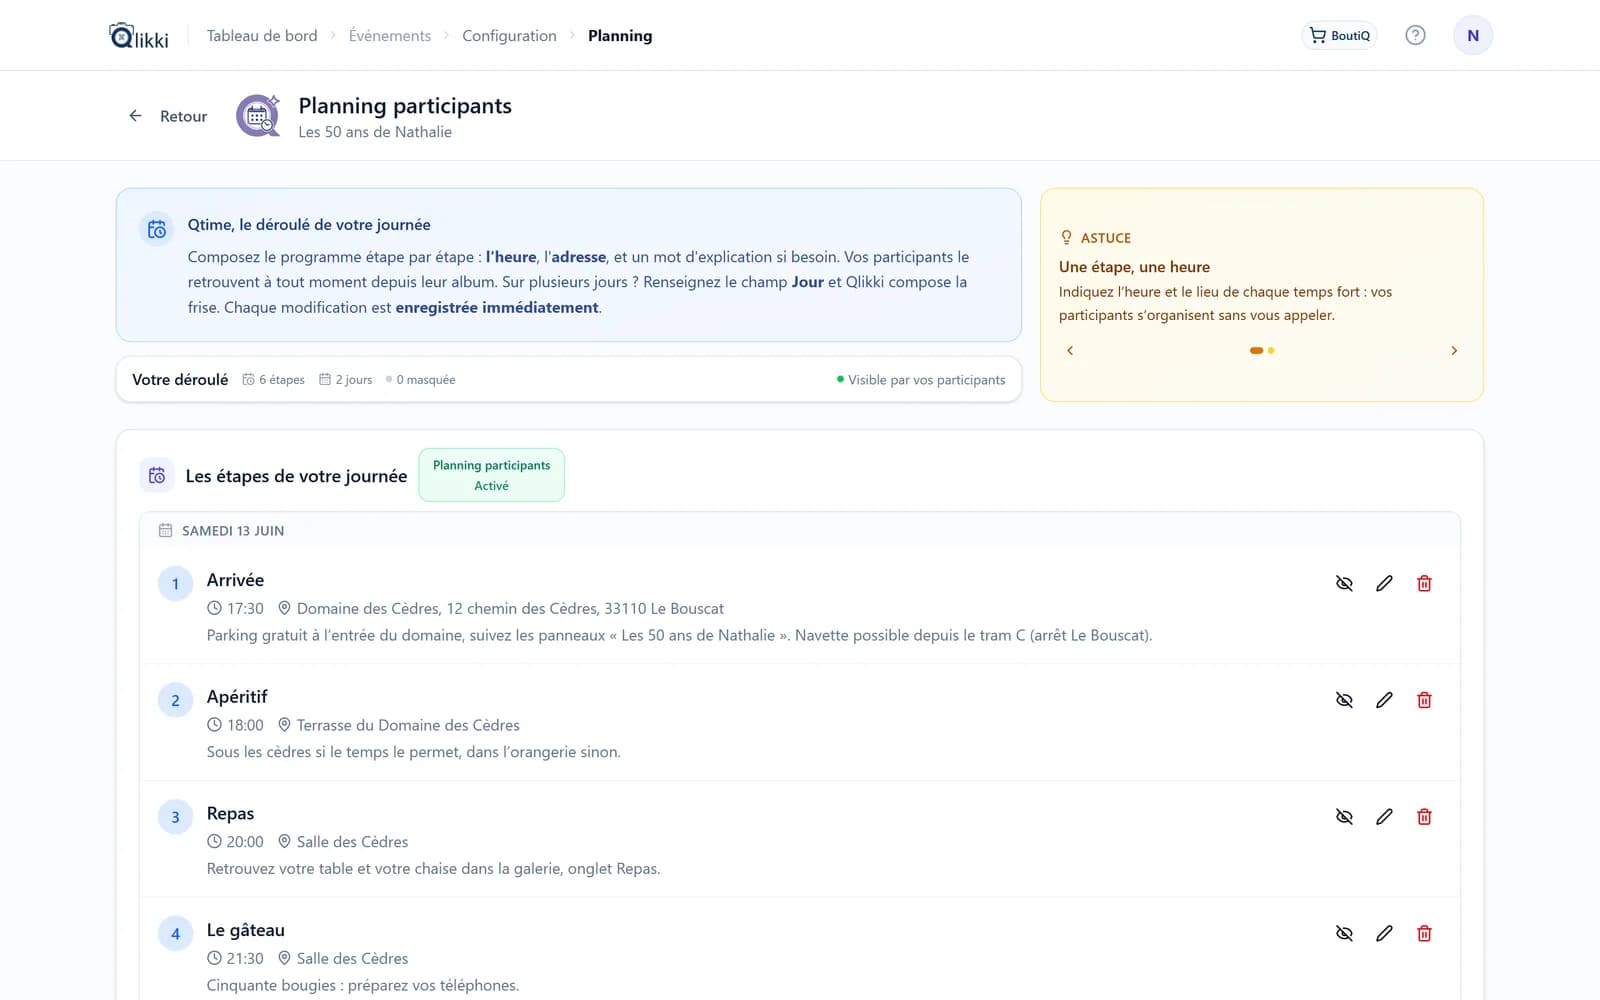
Task: Go to Configuration breadcrumb
Action: tap(509, 36)
